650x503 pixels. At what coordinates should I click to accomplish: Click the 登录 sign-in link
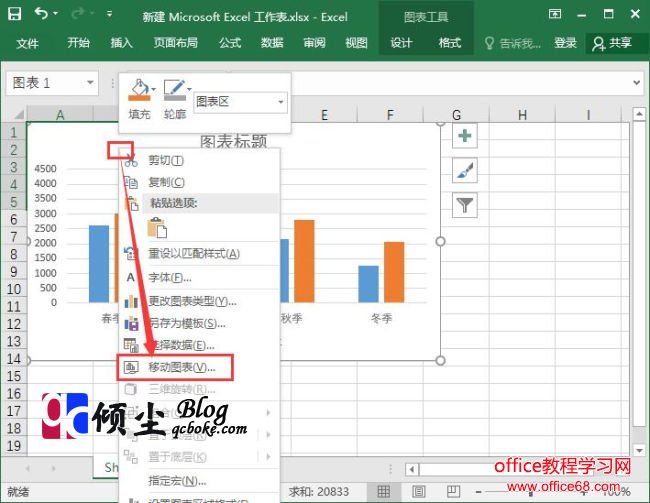[x=565, y=43]
